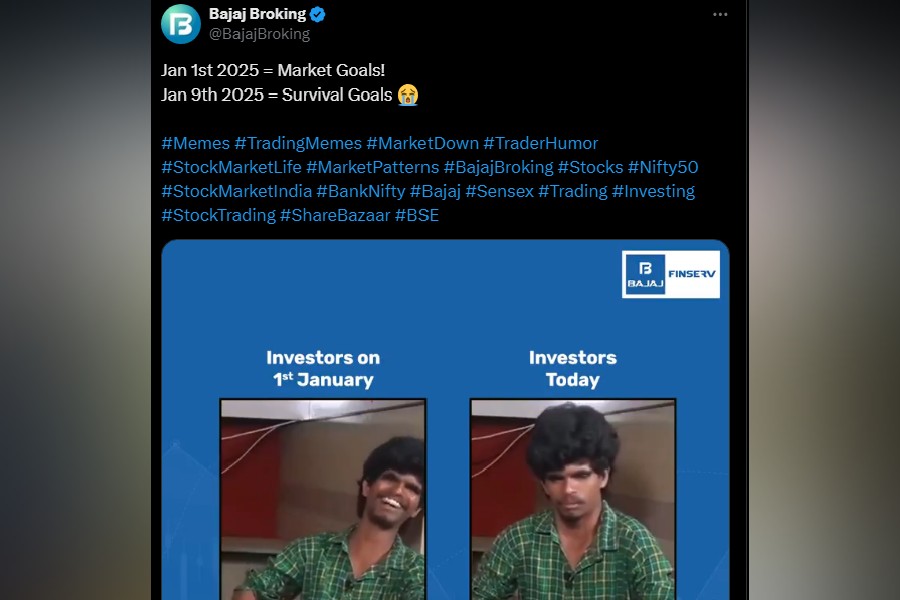This screenshot has width=900, height=600.
Task: Open the #Sensex hashtag
Action: [x=499, y=191]
